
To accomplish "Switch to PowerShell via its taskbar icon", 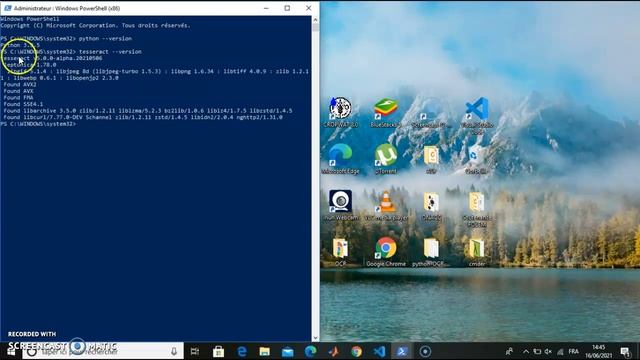I will (402, 351).
